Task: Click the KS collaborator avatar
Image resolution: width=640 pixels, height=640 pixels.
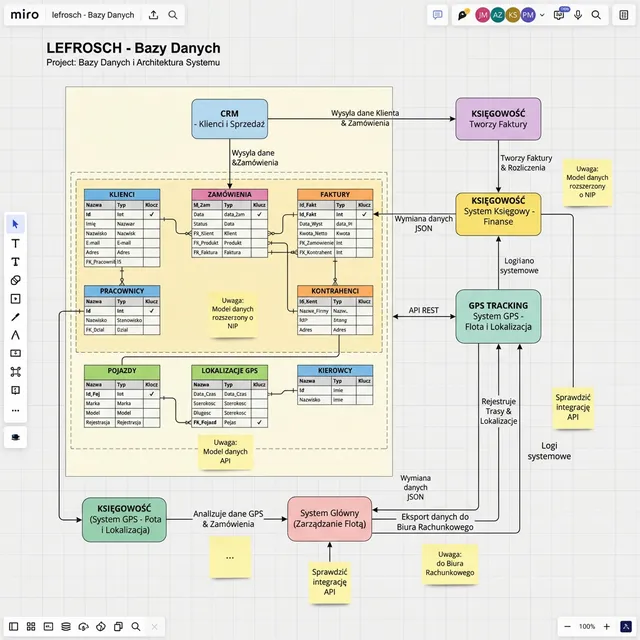Action: [513, 15]
